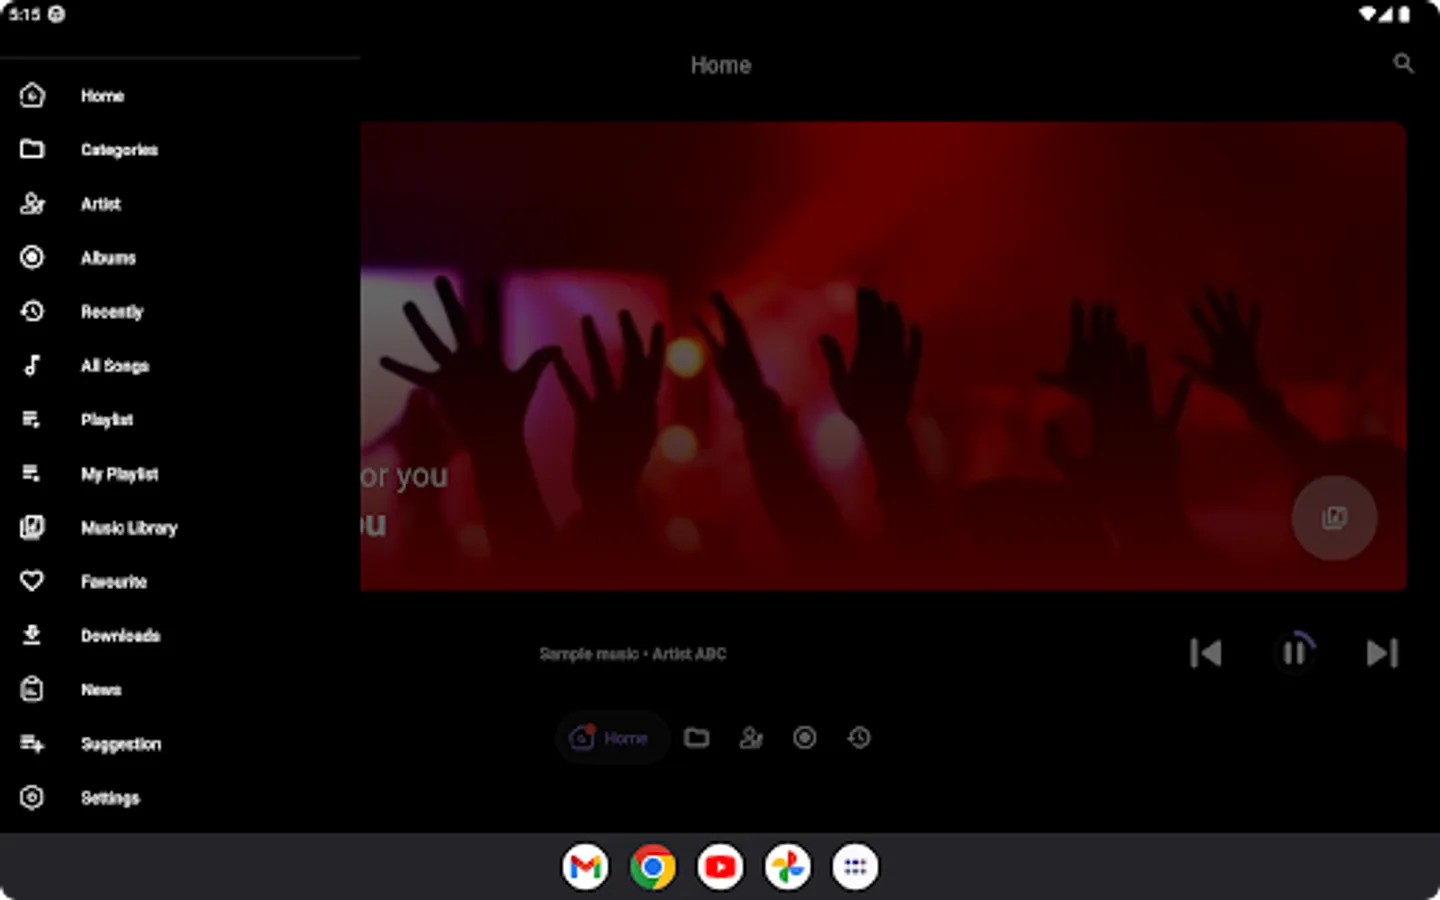Click the queue icon beside My Playlist
Viewport: 1440px width, 900px height.
tap(32, 474)
